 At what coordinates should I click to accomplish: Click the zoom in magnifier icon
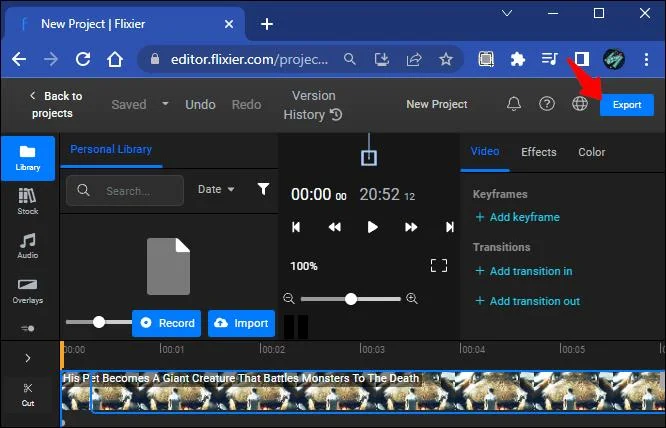(x=412, y=298)
